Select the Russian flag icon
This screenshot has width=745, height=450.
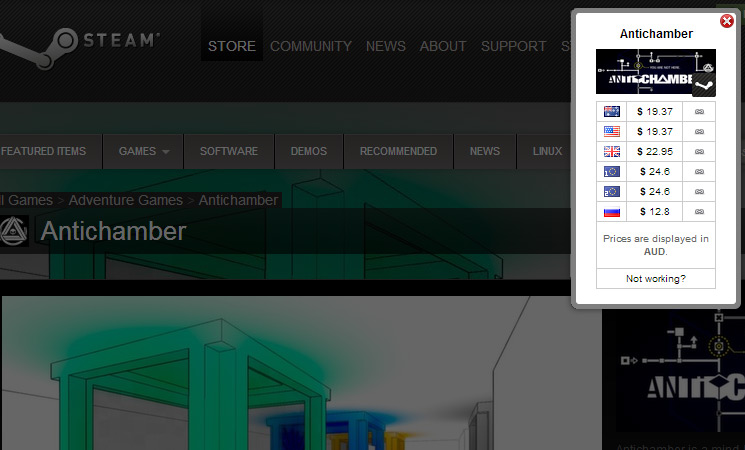(611, 211)
